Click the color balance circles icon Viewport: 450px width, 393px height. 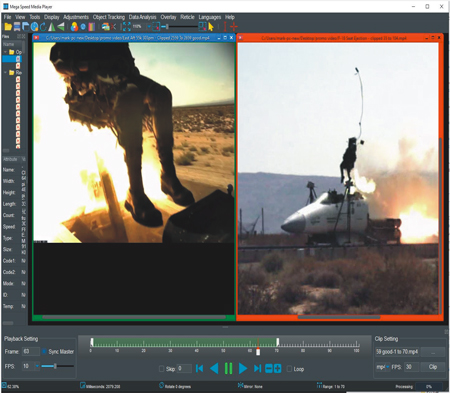pyautogui.click(x=74, y=27)
